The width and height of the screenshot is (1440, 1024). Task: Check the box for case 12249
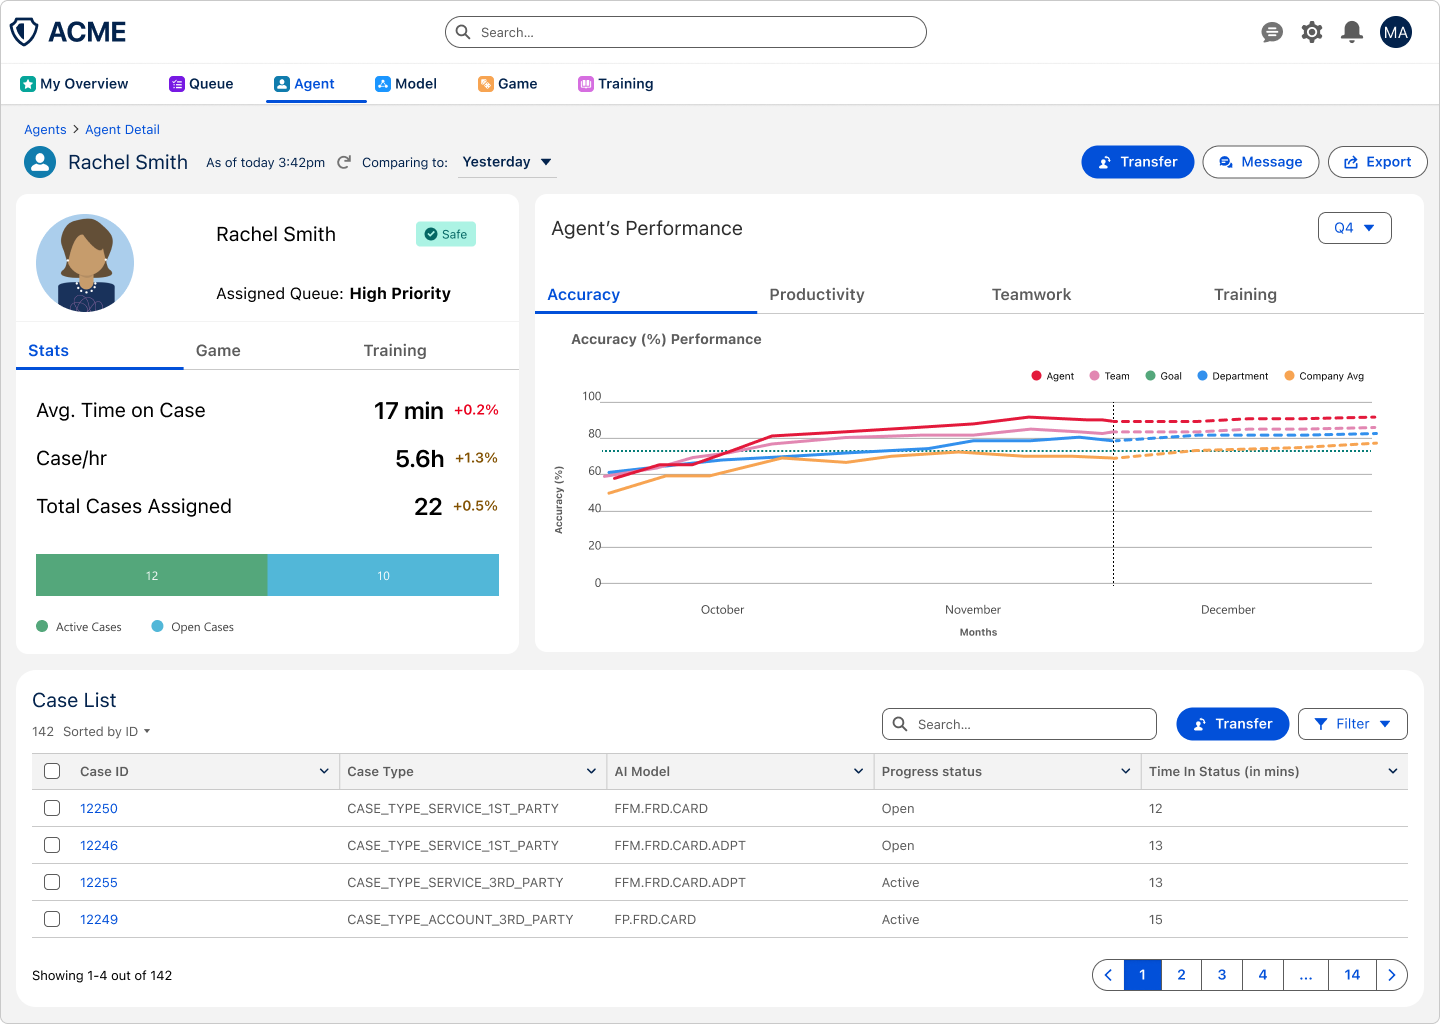click(x=52, y=919)
